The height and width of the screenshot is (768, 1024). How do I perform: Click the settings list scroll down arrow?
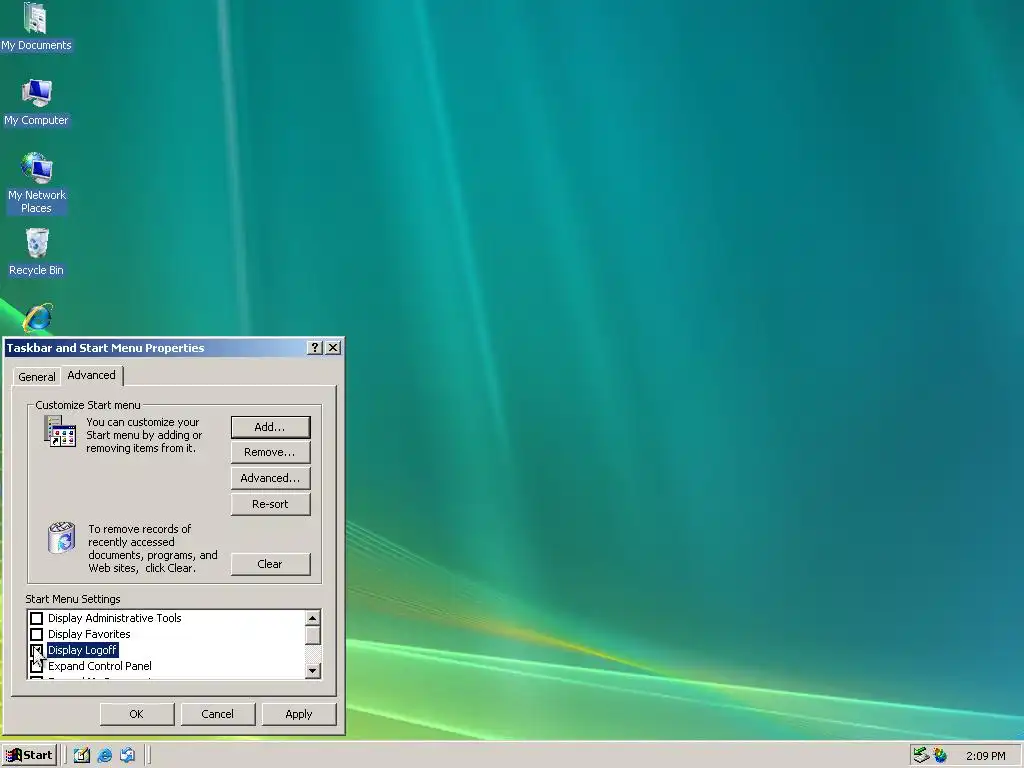pyautogui.click(x=313, y=671)
